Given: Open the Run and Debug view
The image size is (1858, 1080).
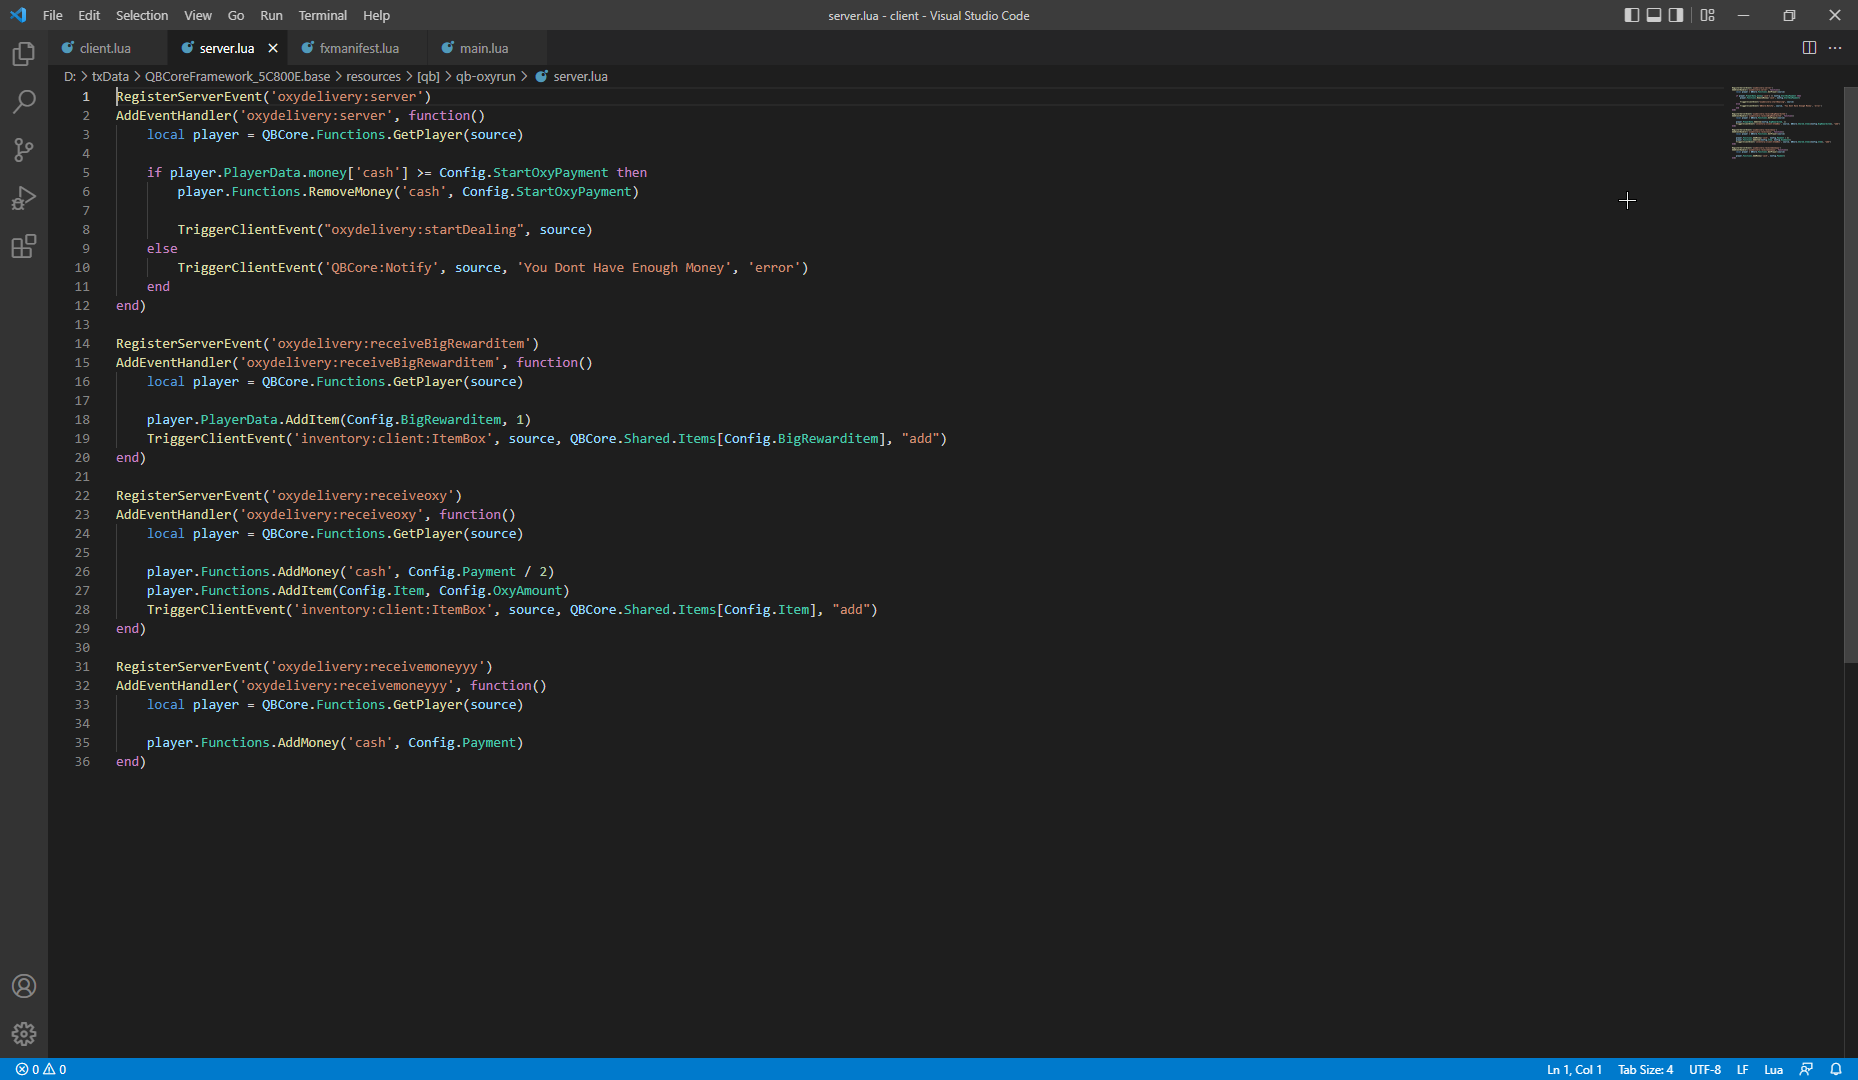Looking at the screenshot, I should pos(23,198).
